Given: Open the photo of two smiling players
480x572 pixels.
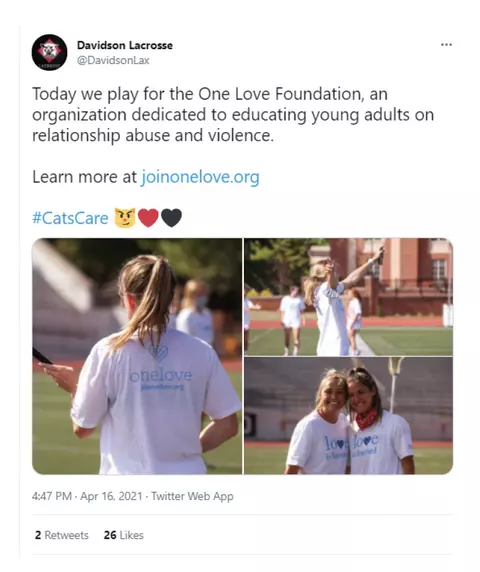Looking at the screenshot, I should (x=348, y=416).
